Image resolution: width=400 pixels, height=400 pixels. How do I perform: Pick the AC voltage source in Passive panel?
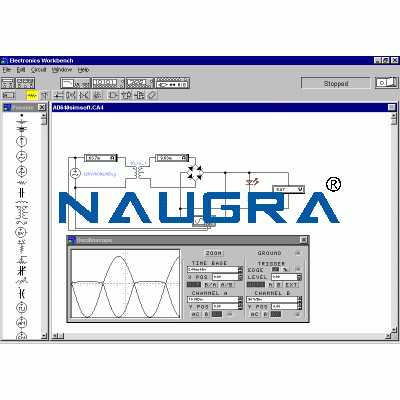[x=22, y=156]
